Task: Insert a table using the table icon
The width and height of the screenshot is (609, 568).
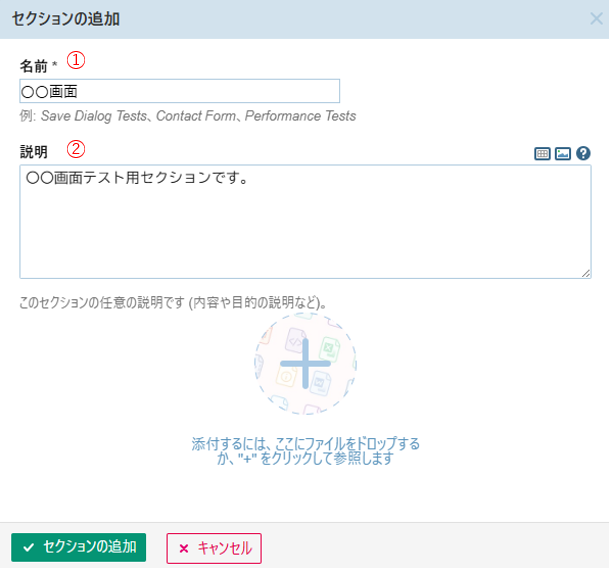Action: click(542, 154)
